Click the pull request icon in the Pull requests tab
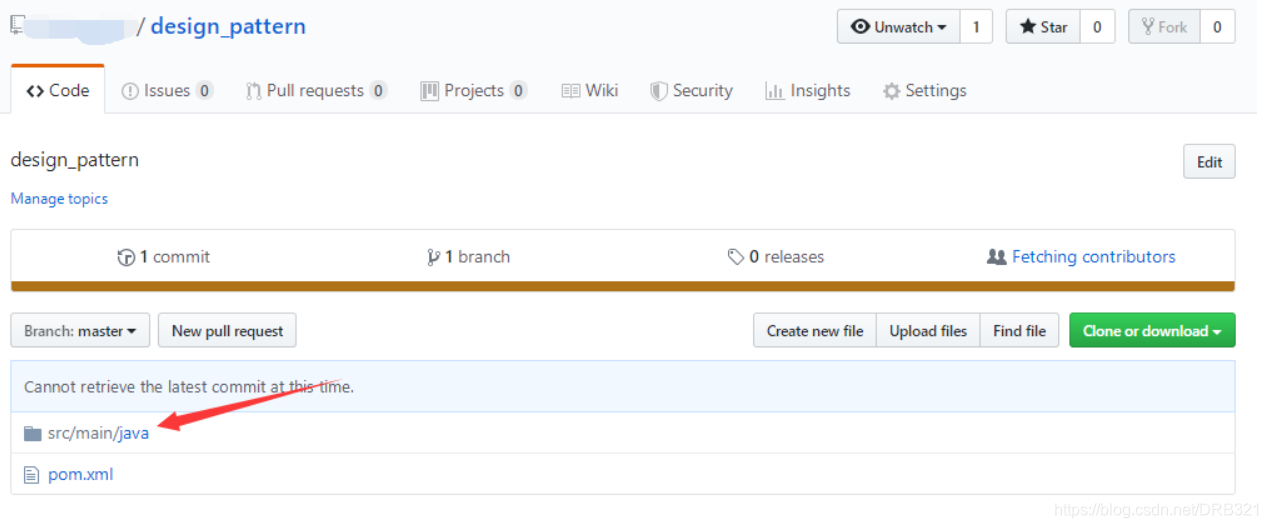Image resolution: width=1268 pixels, height=528 pixels. (x=253, y=91)
